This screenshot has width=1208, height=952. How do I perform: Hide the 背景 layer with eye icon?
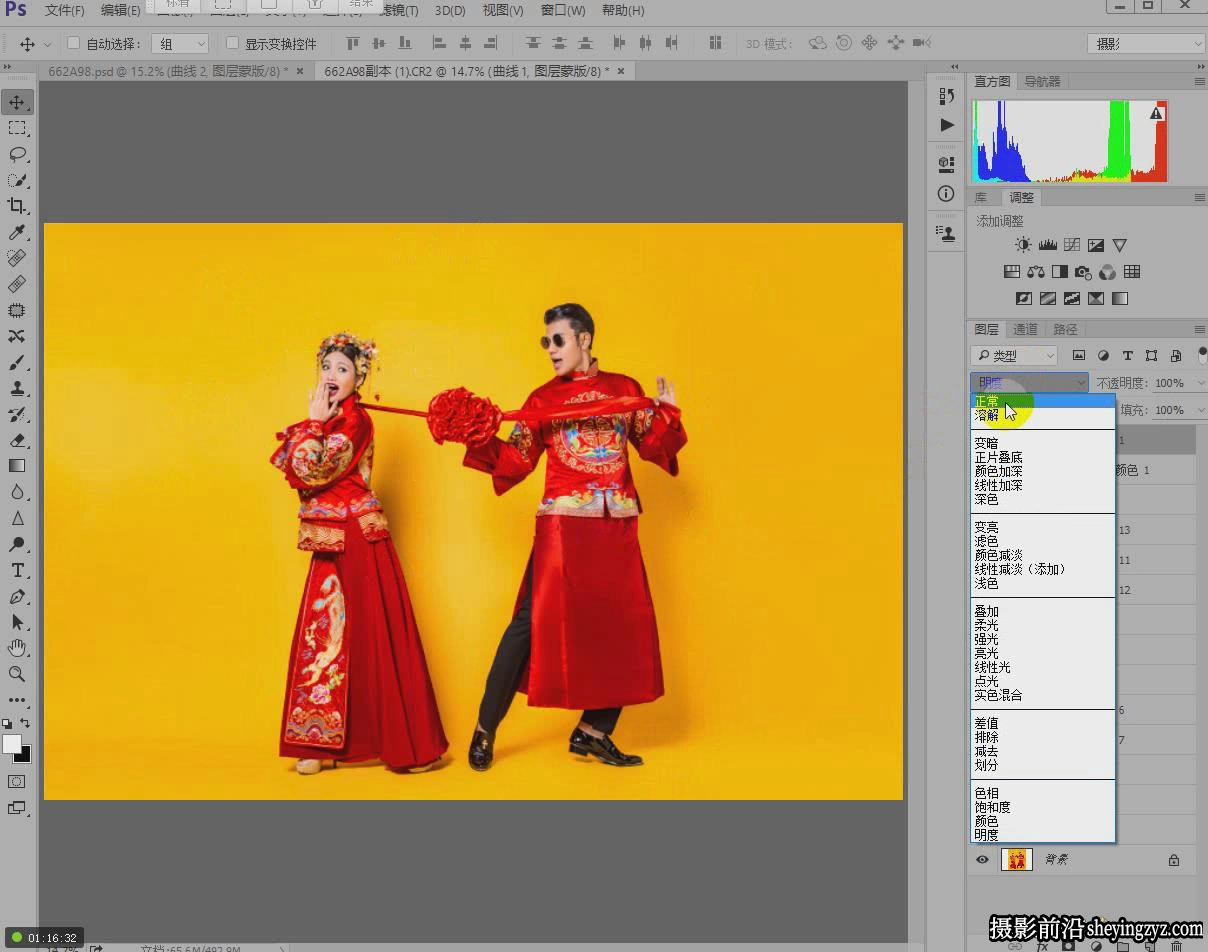pos(983,860)
